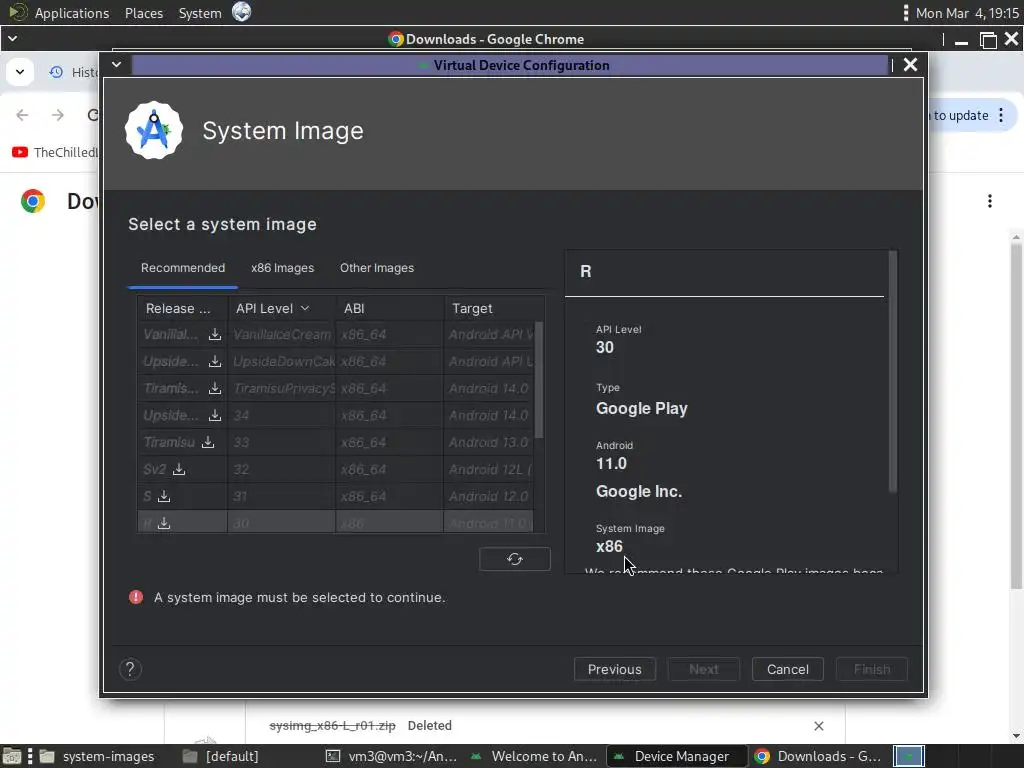1024x768 pixels.
Task: Sort by API Level column header
Action: 281,308
